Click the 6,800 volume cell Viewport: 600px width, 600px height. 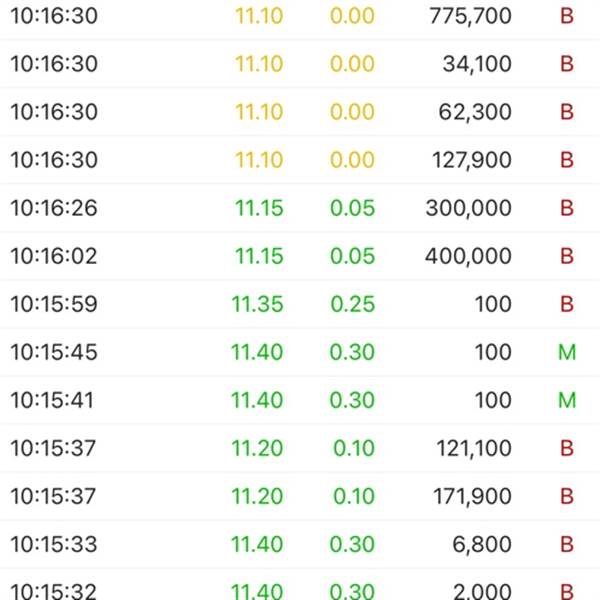coord(482,544)
